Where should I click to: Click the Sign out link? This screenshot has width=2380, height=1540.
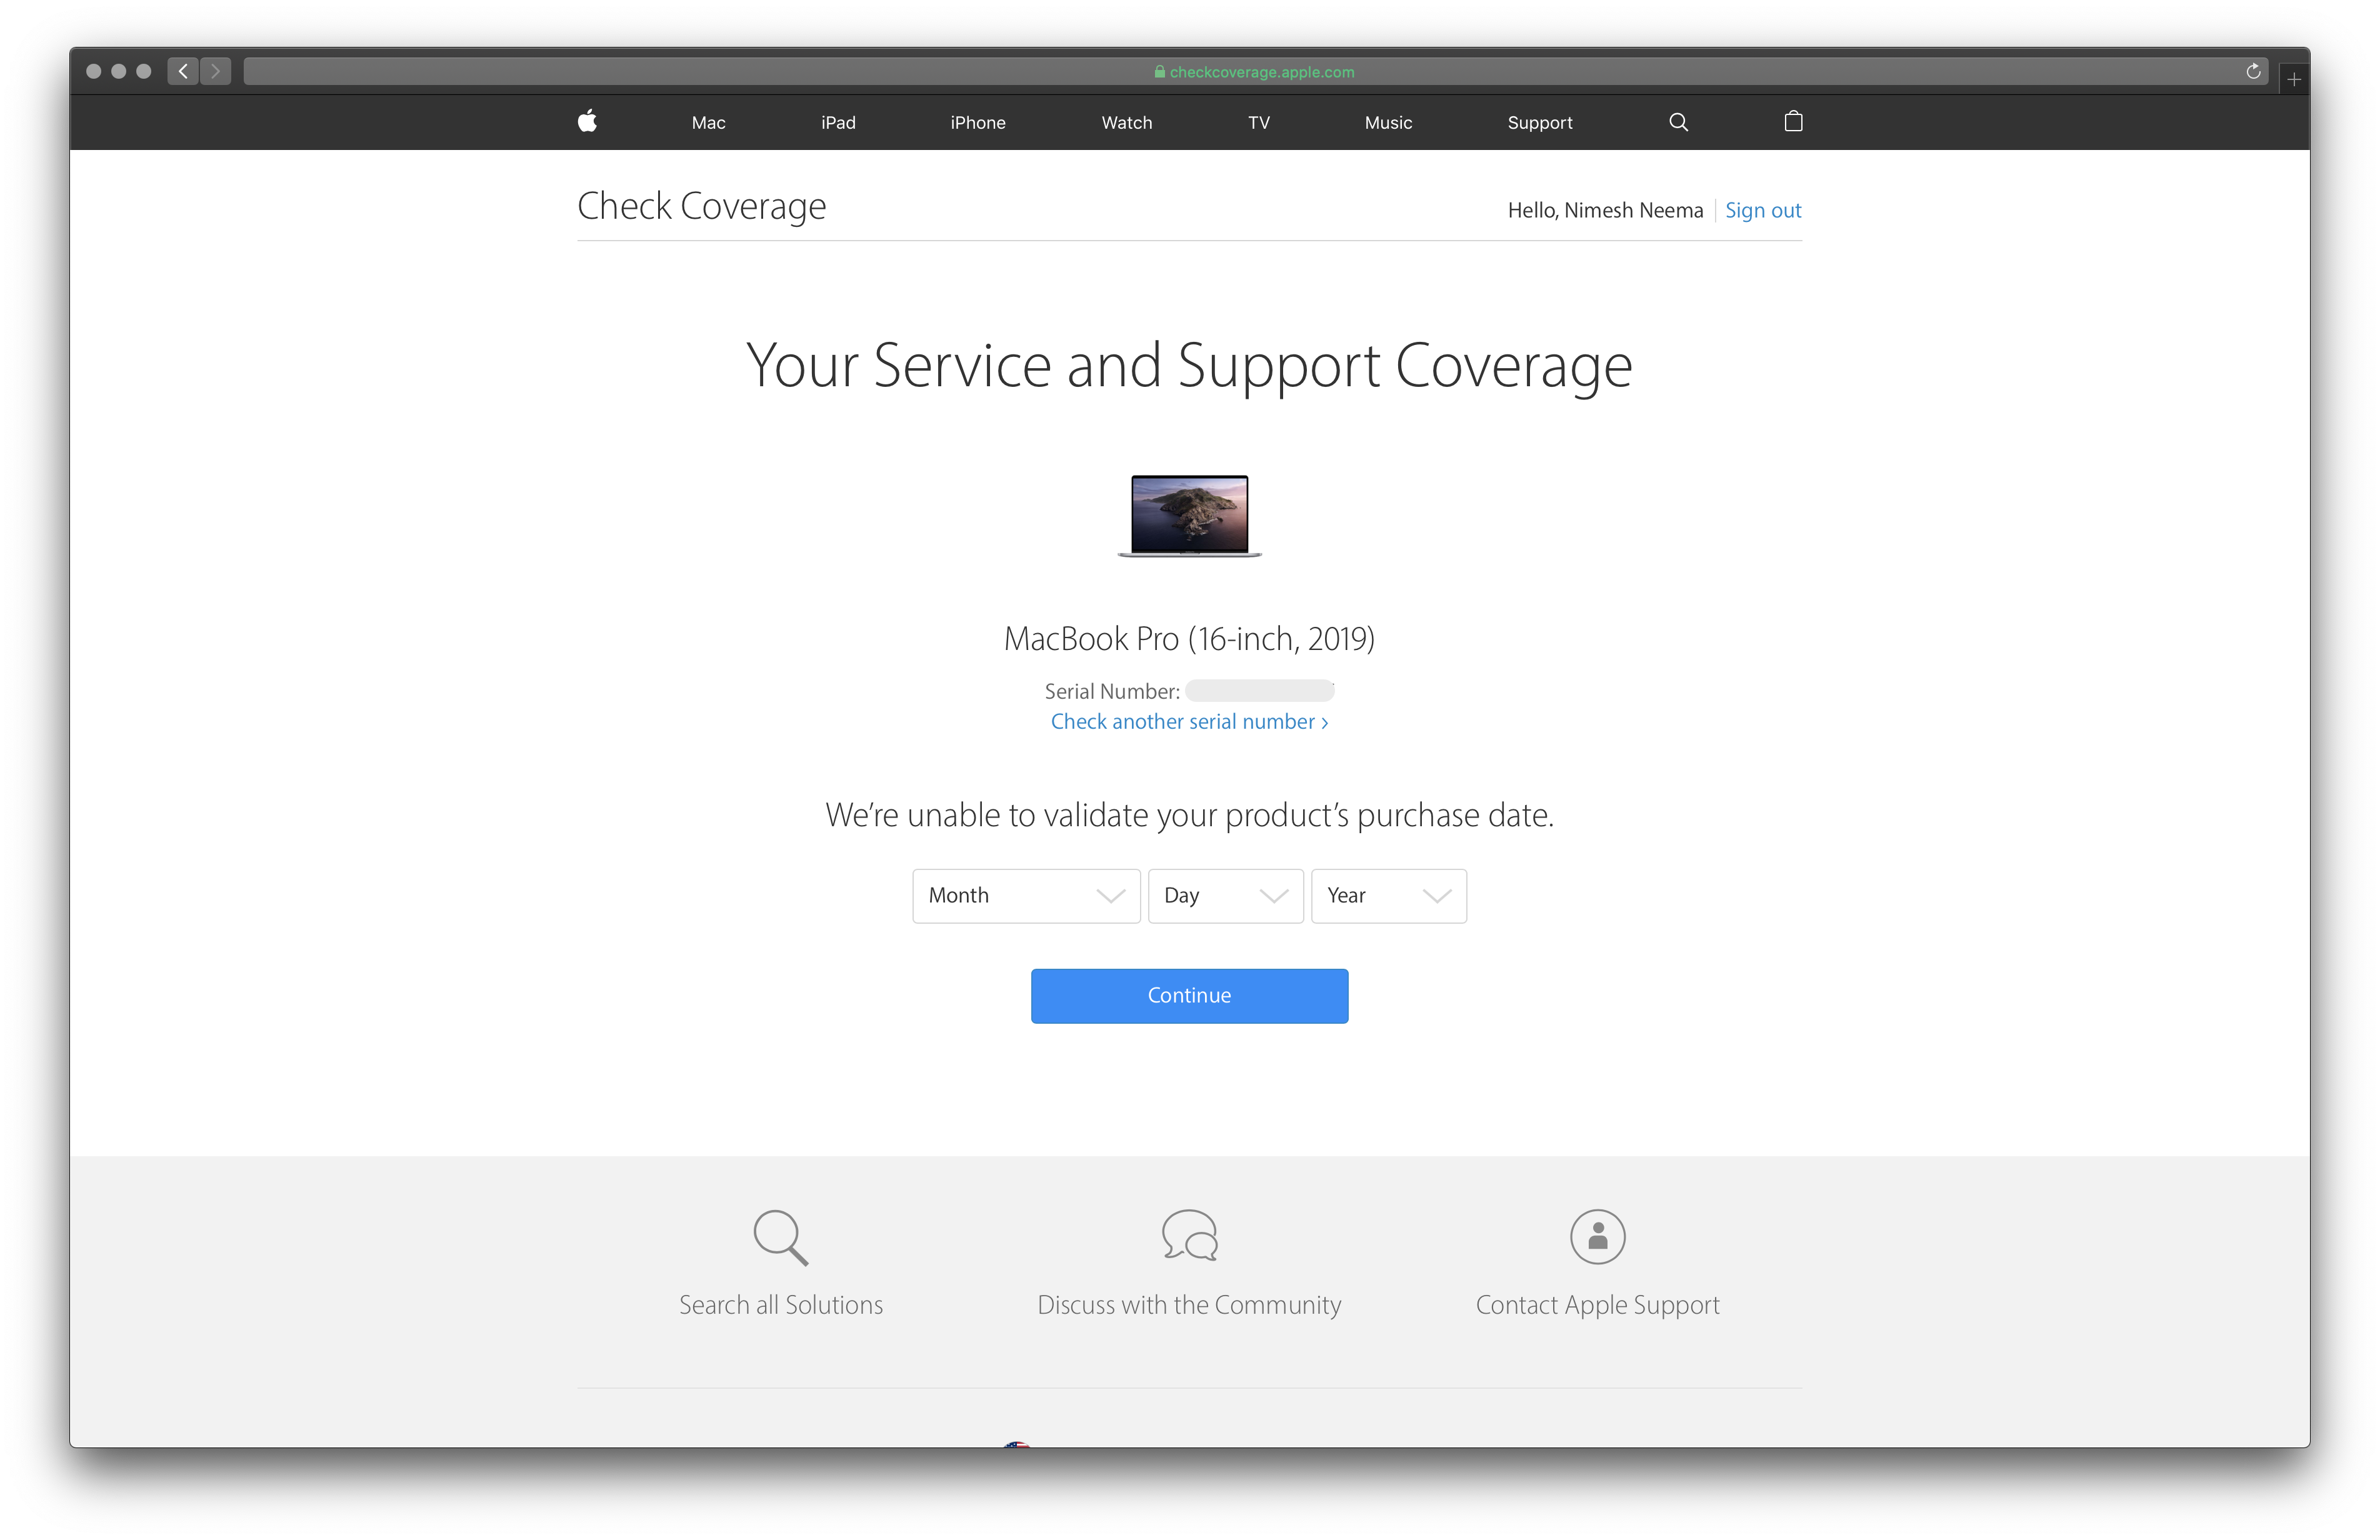(1763, 210)
